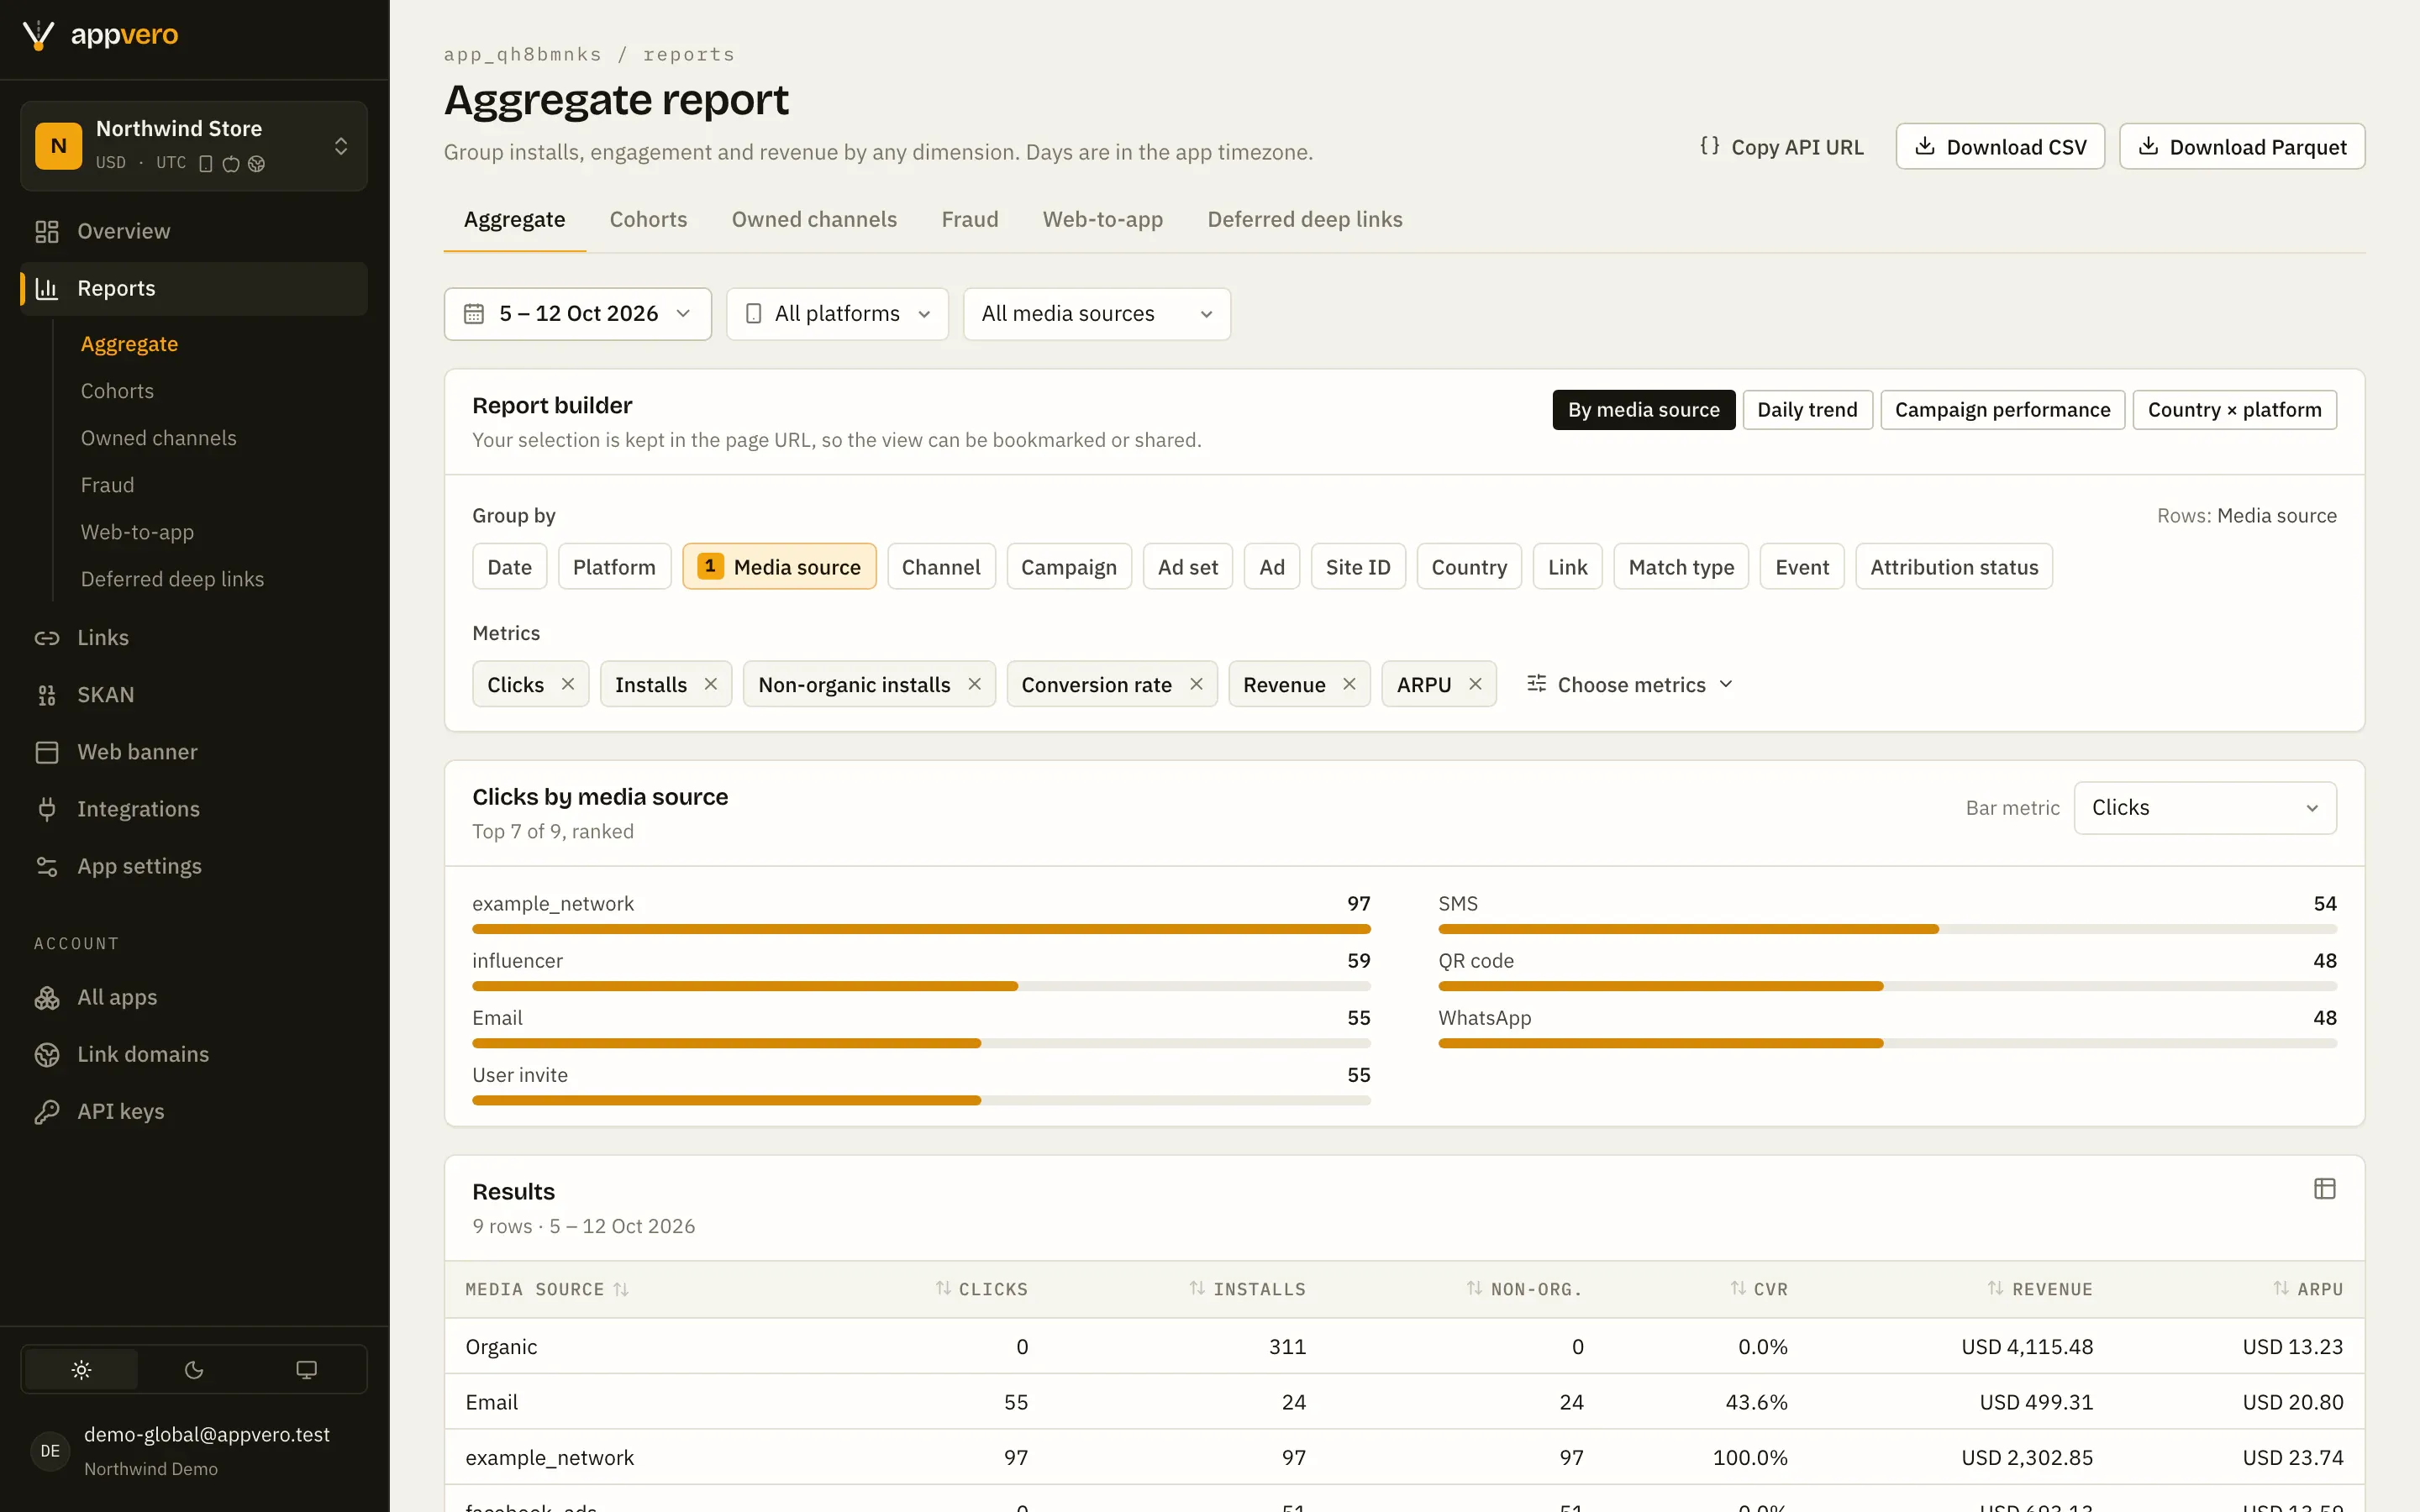Screen dimensions: 2420x1512
Task: Open the Deferred deep links tab
Action: 1304,219
